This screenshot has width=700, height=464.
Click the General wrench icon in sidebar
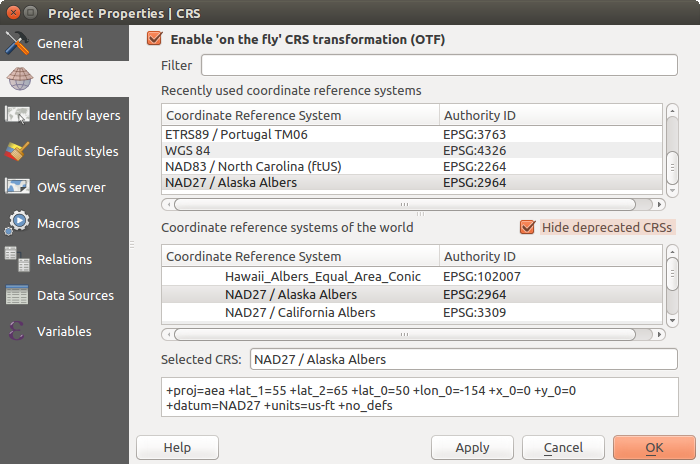pyautogui.click(x=17, y=44)
